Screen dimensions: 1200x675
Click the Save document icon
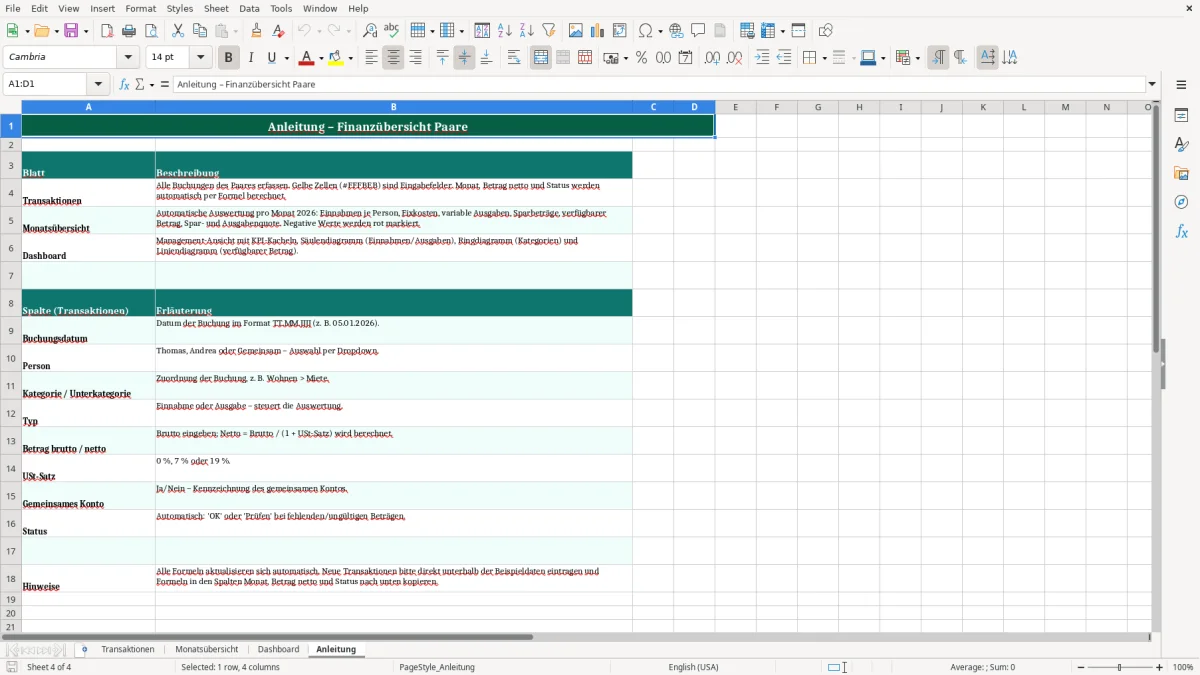[71, 31]
